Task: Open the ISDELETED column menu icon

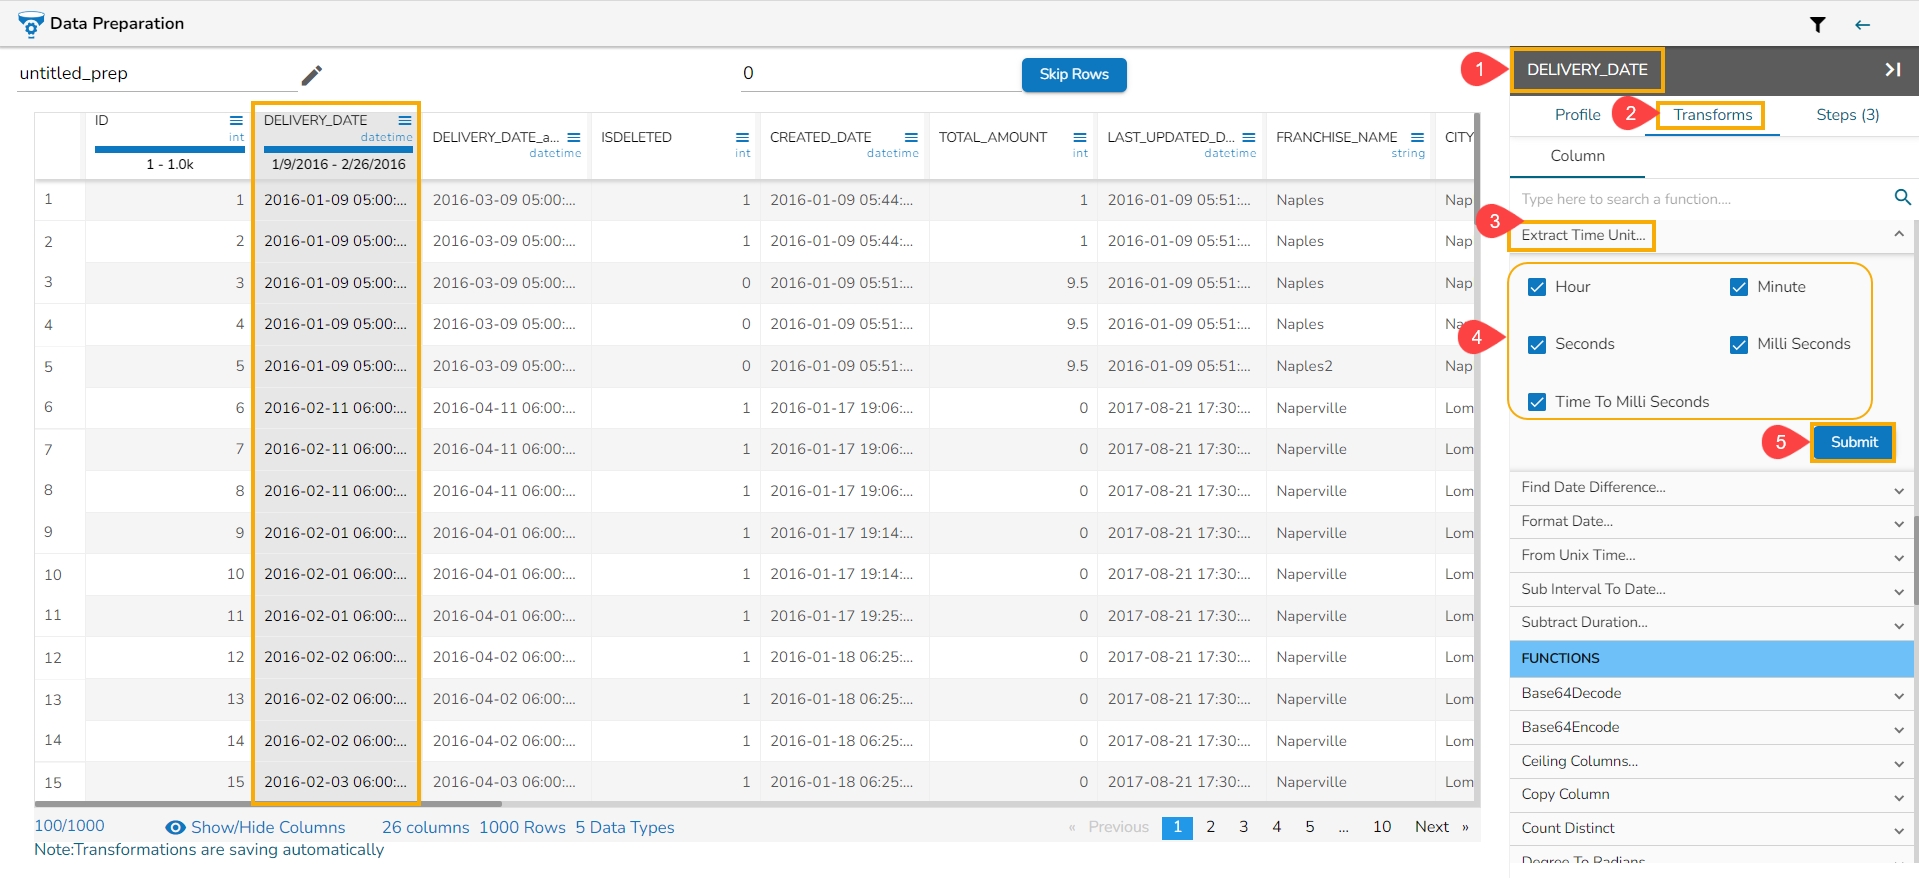Action: coord(742,138)
